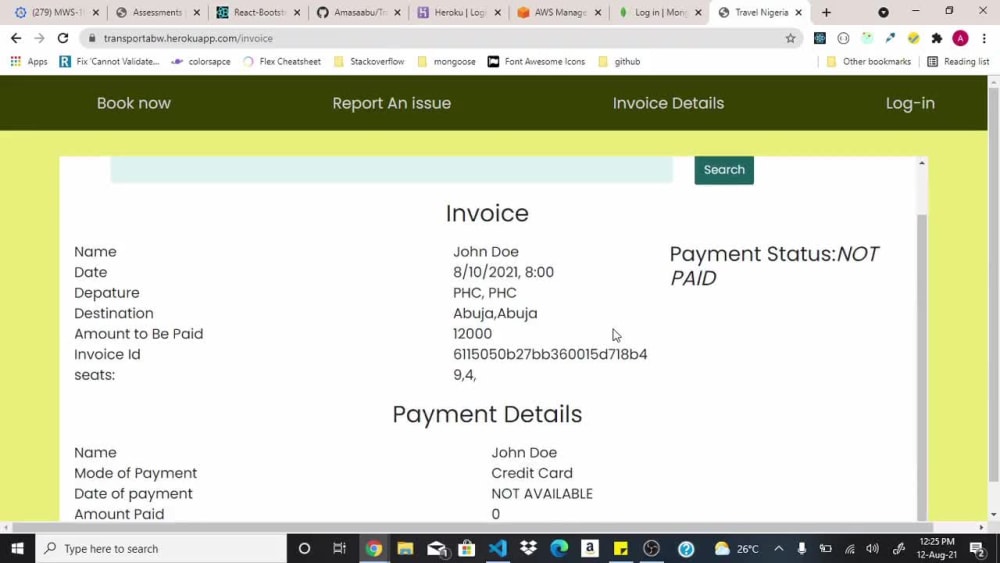Go to Invoice Details in the navbar
1000x563 pixels.
tap(668, 103)
